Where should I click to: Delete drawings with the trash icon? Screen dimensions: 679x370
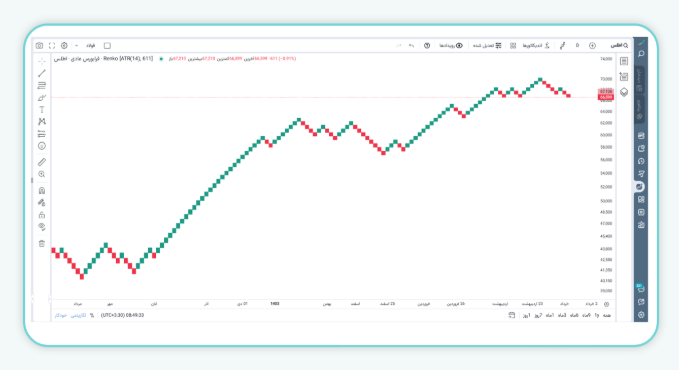42,243
